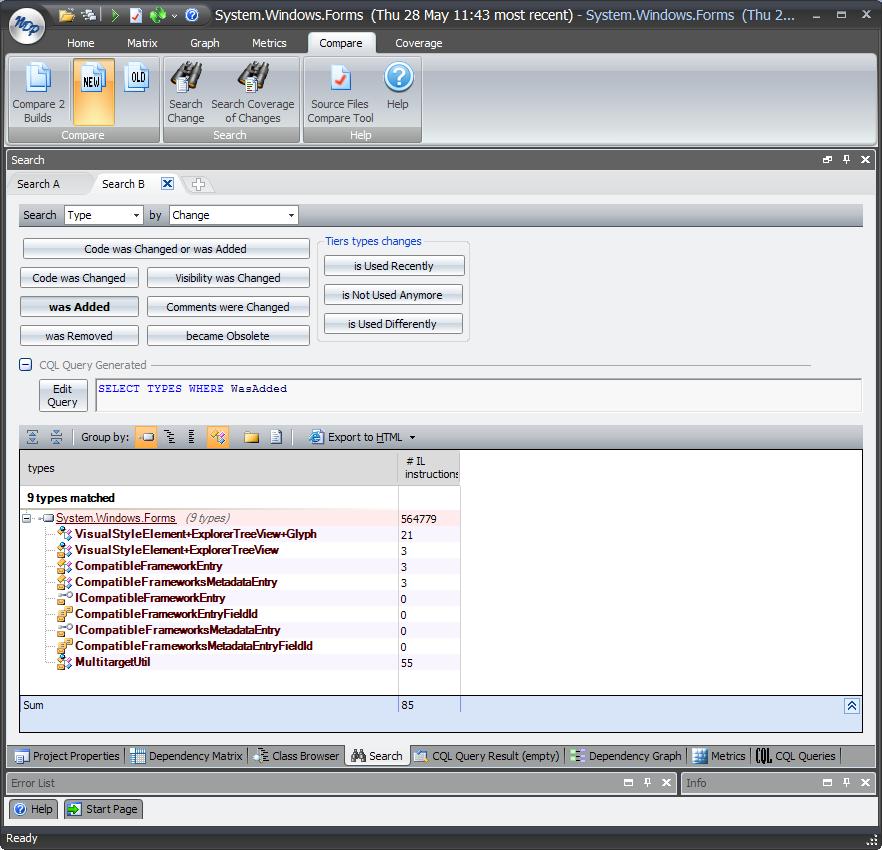Image resolution: width=882 pixels, height=850 pixels.
Task: Click the green refresh arrows icon
Action: point(158,15)
